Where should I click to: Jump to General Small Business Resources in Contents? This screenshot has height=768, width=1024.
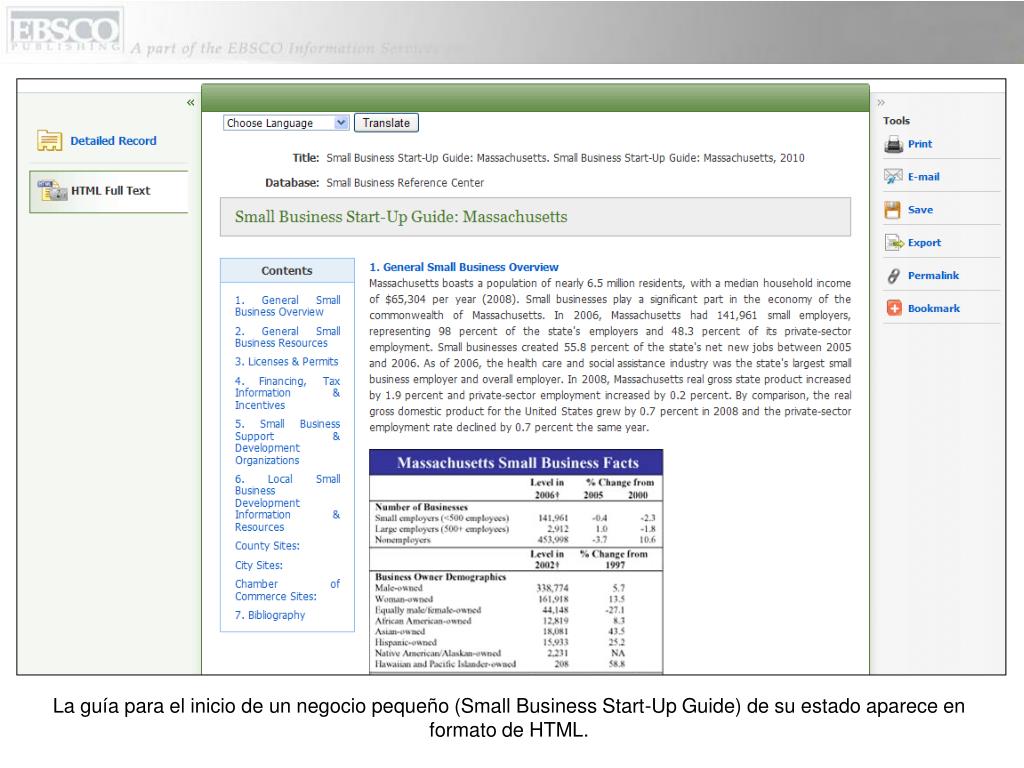pos(287,337)
